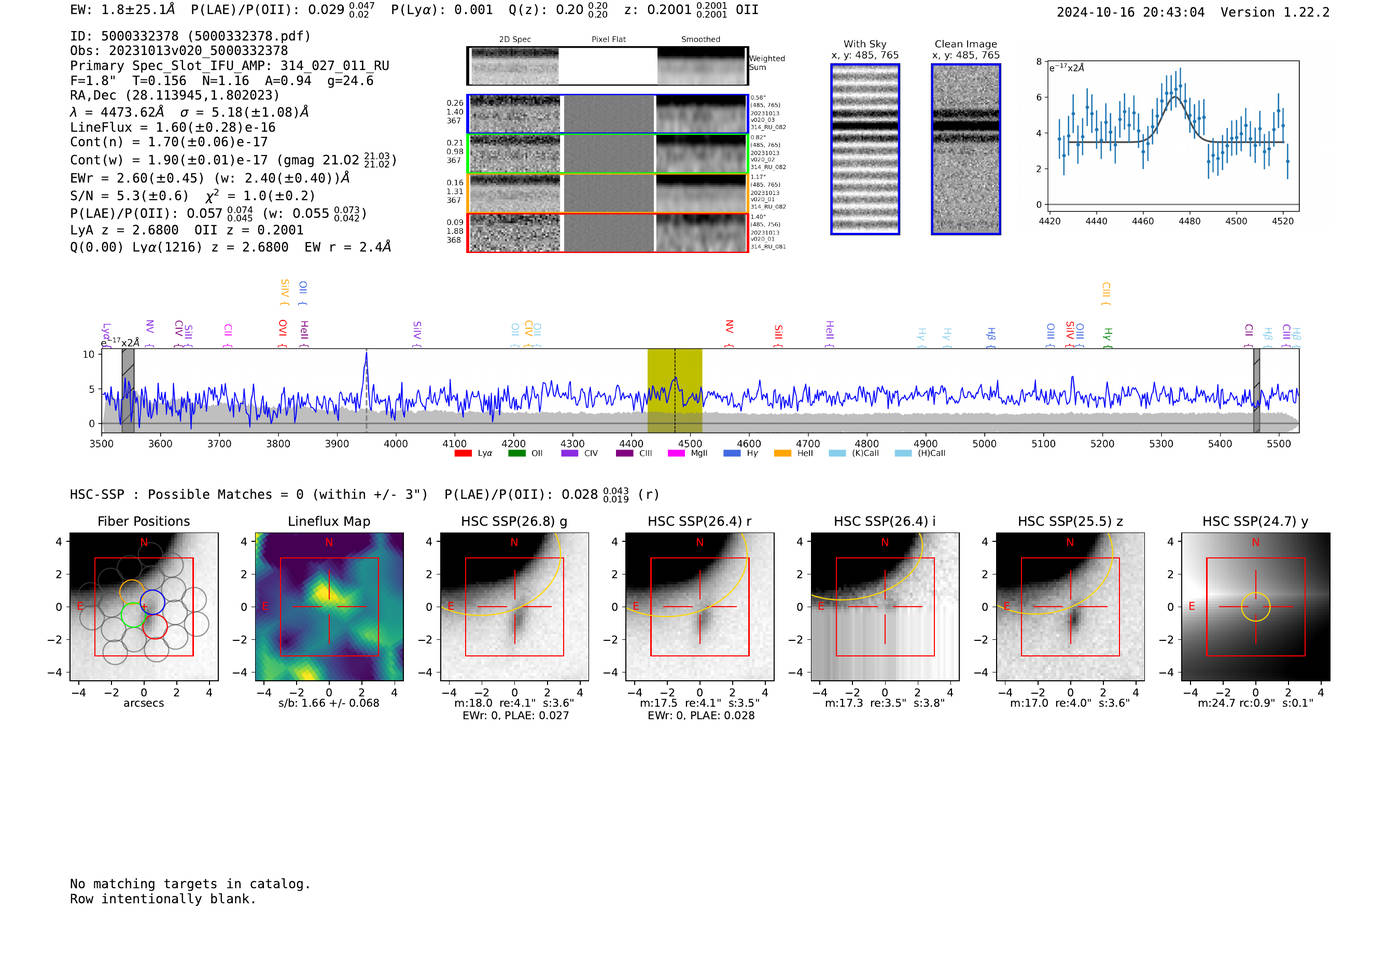The height and width of the screenshot is (953, 1400).
Task: Click the Weighted Sum spectrum strip
Action: tap(607, 66)
